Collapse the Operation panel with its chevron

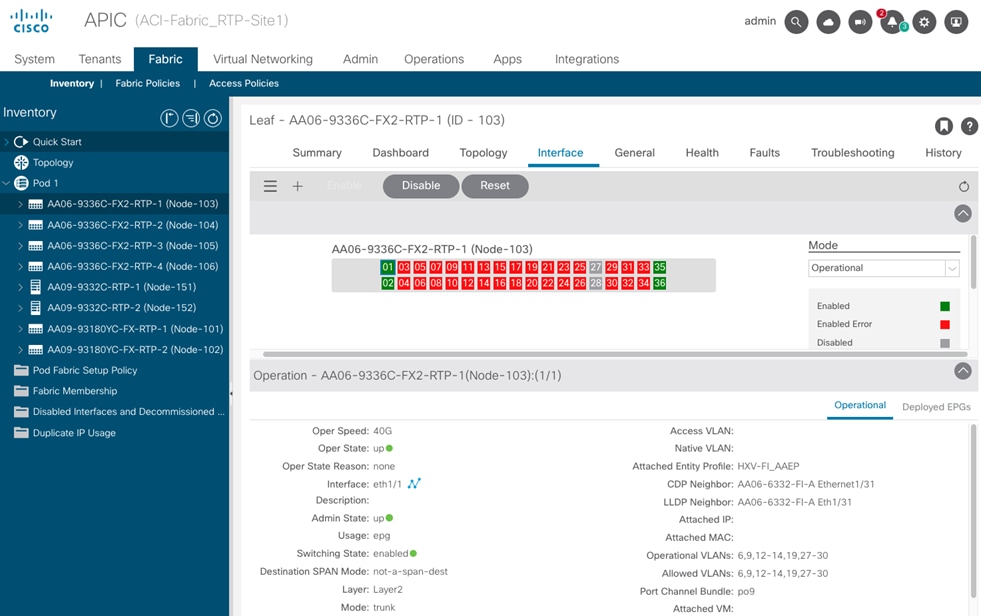pyautogui.click(x=962, y=370)
